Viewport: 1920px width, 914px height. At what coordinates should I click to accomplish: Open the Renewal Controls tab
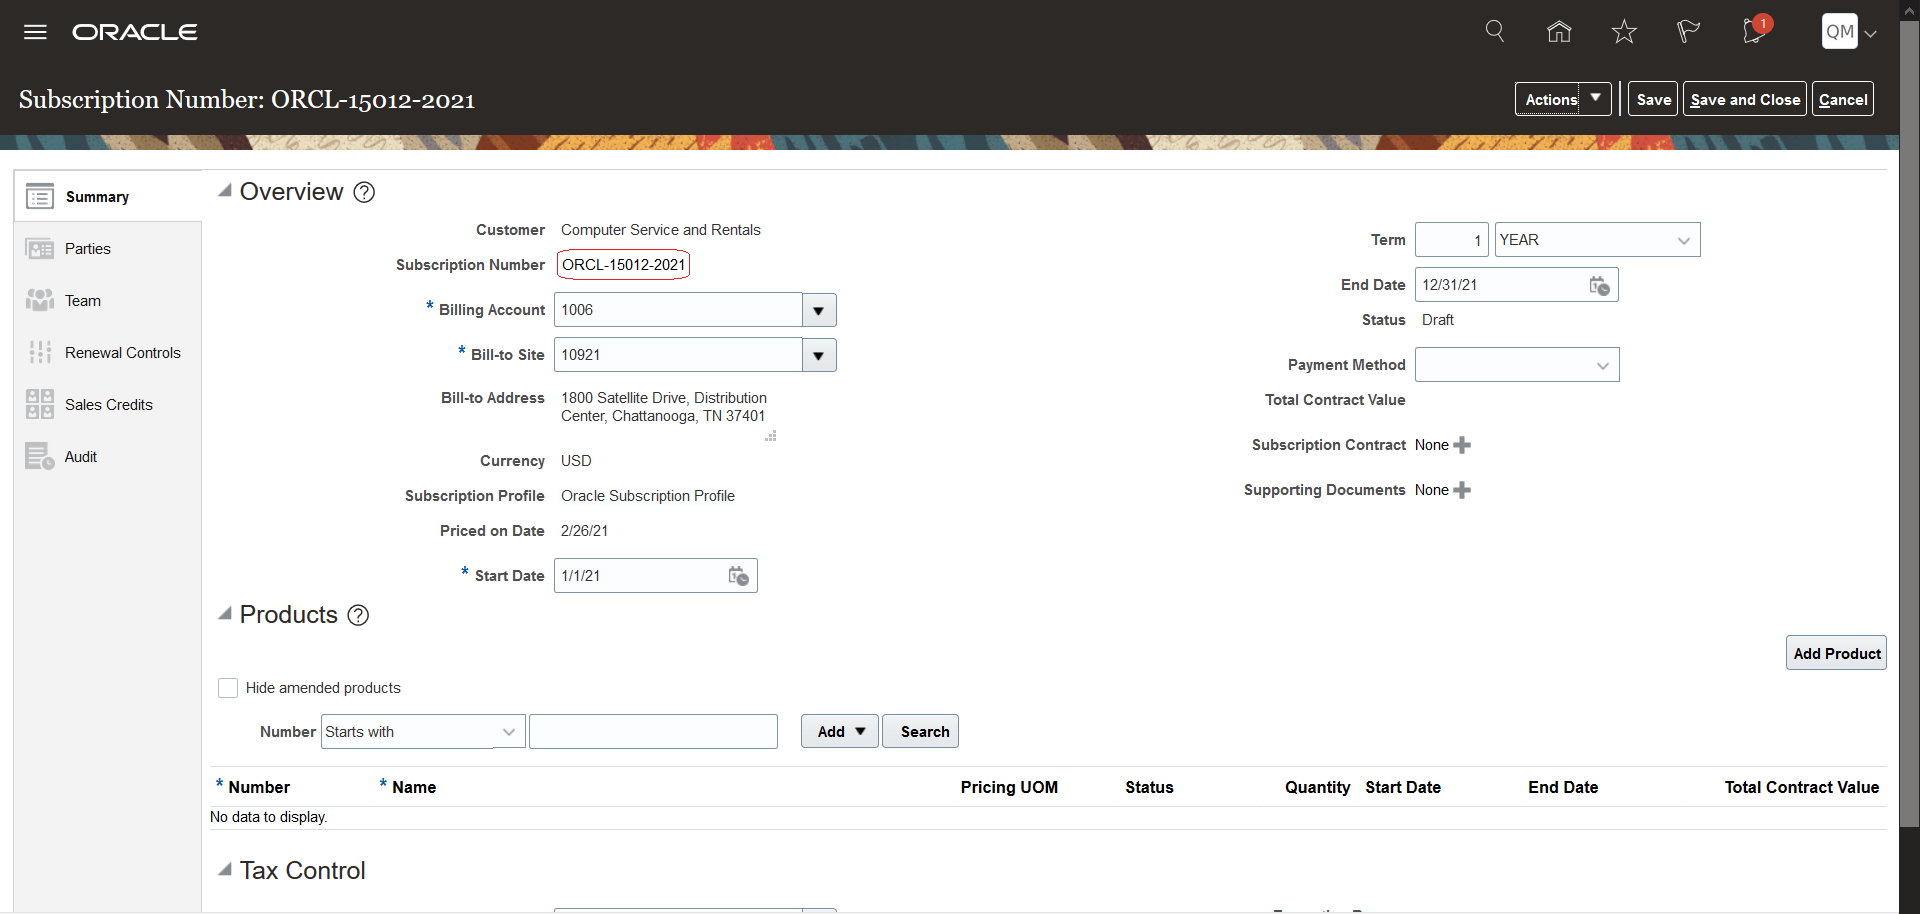tap(108, 352)
